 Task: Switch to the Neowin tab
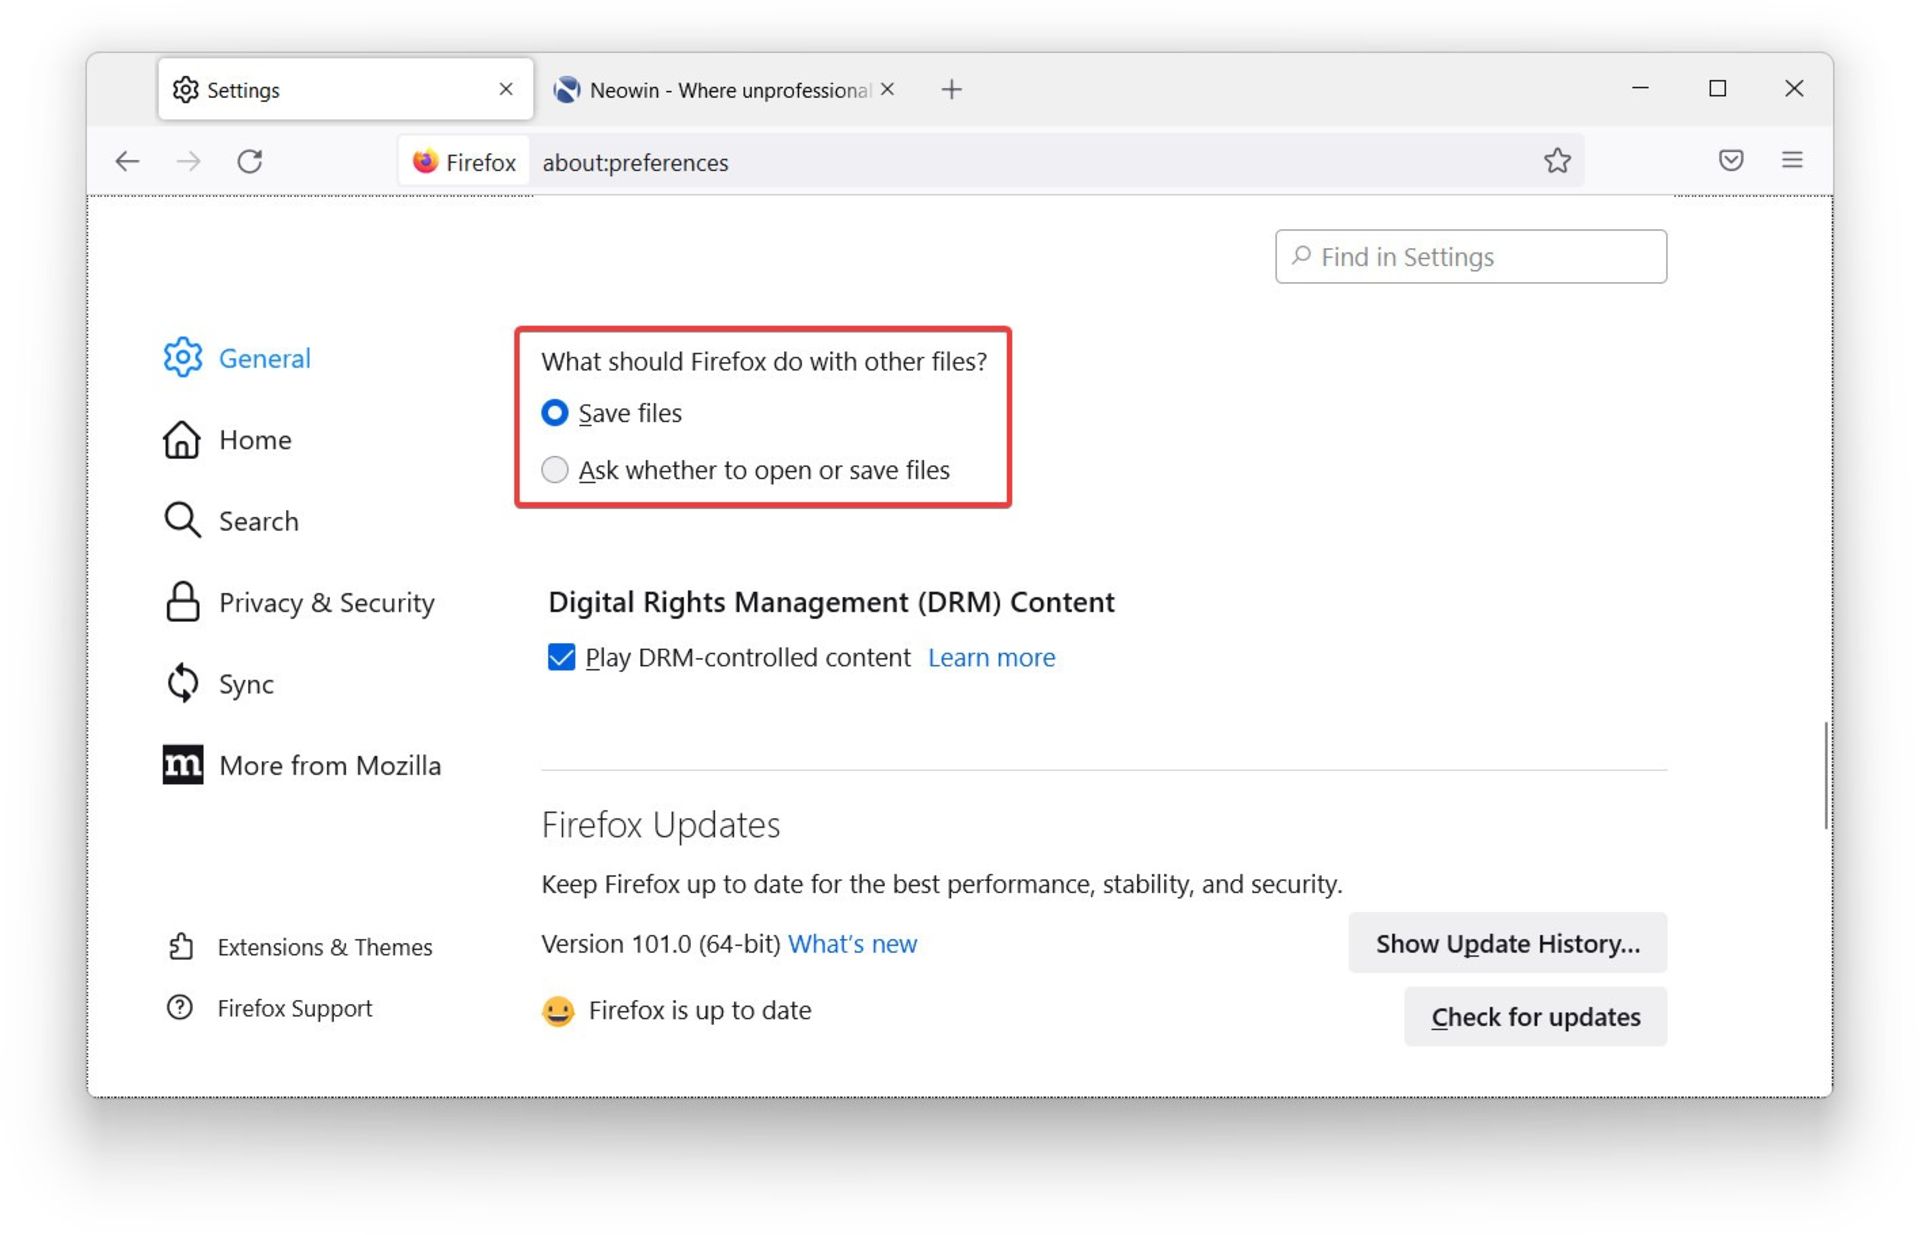715,90
